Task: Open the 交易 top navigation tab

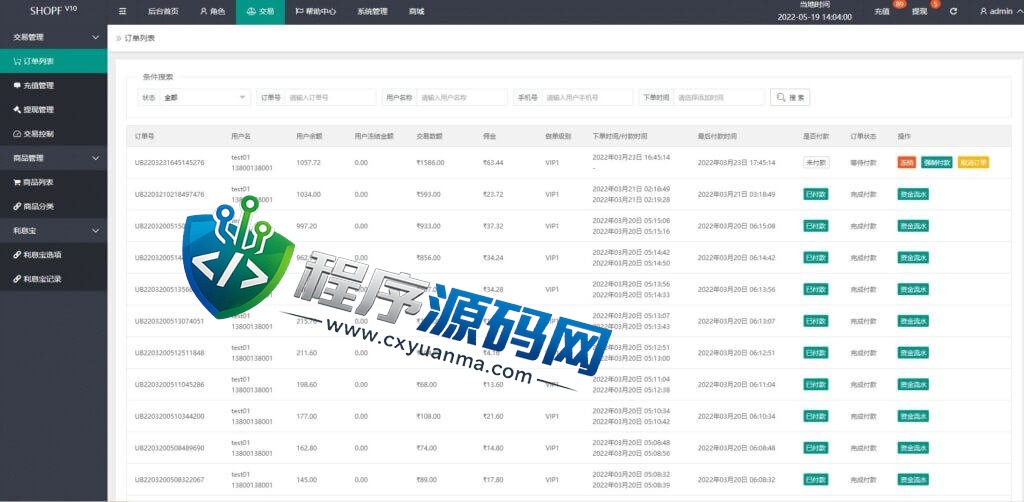Action: (260, 11)
